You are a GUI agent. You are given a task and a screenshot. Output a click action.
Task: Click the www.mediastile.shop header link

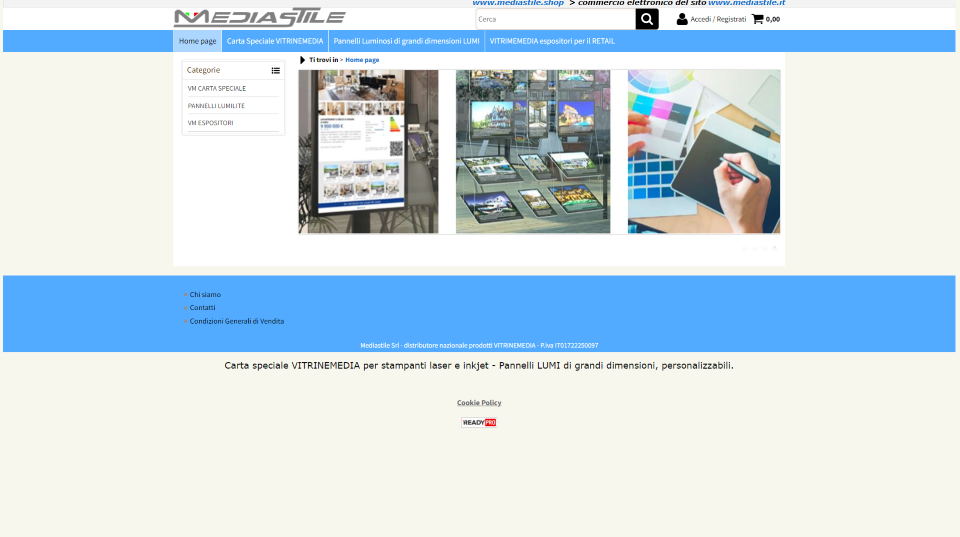[x=518, y=3]
